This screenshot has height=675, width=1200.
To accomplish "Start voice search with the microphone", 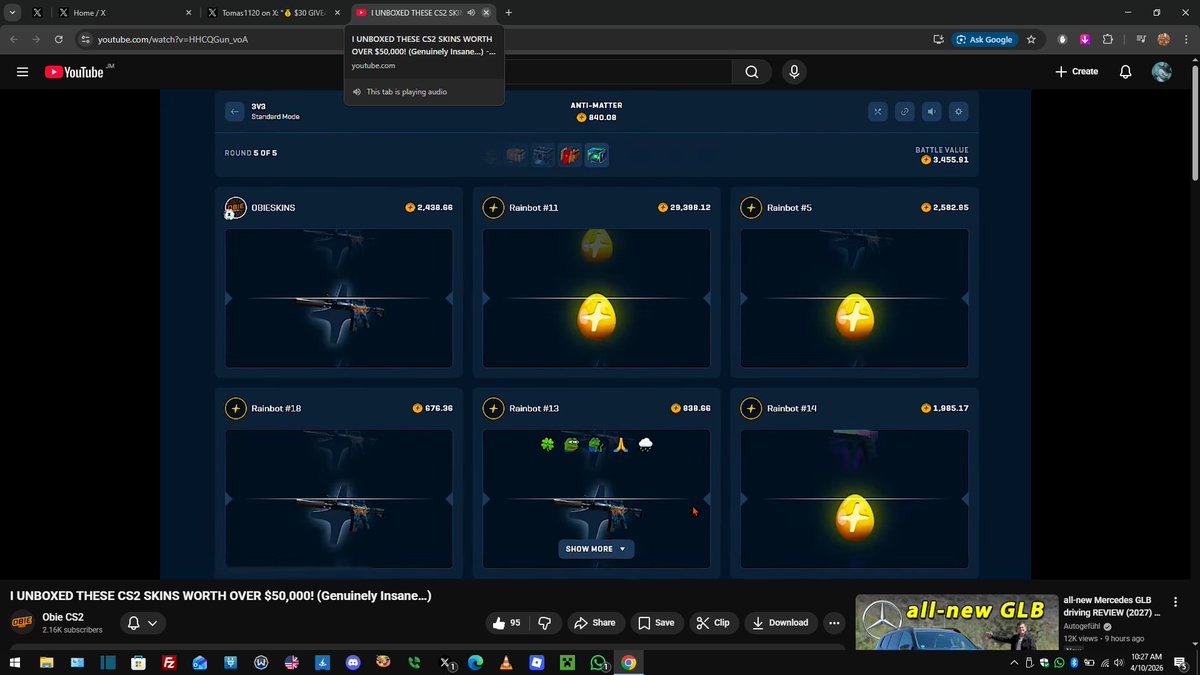I will pyautogui.click(x=794, y=72).
